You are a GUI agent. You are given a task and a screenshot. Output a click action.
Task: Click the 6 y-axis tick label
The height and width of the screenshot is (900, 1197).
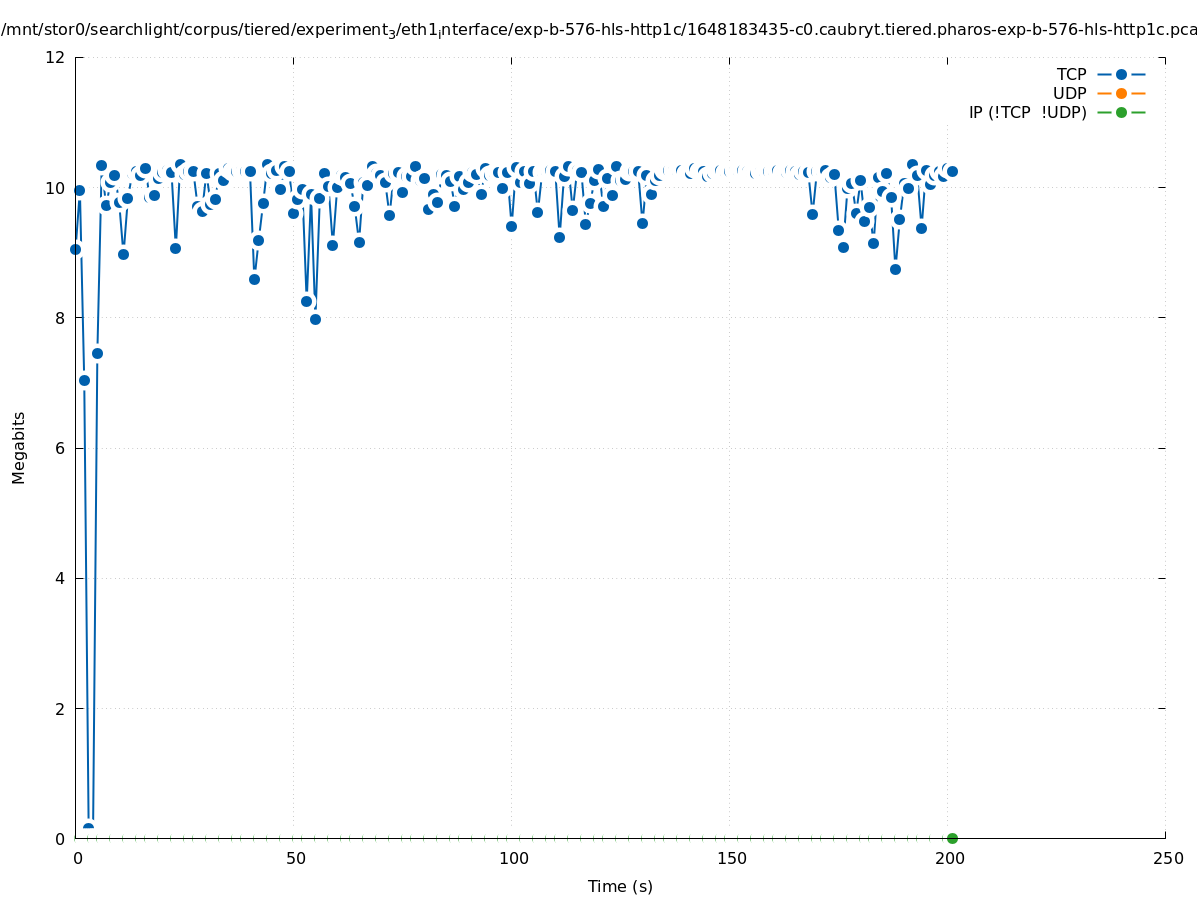[60, 448]
